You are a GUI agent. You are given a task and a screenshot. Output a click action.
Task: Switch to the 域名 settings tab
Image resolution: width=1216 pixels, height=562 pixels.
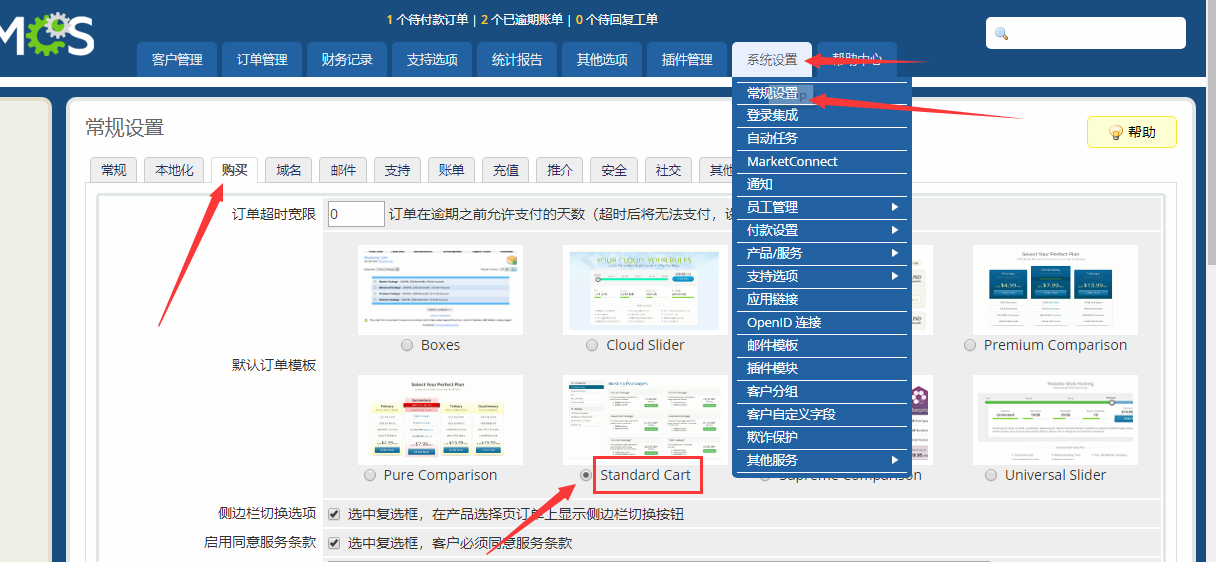tap(289, 170)
